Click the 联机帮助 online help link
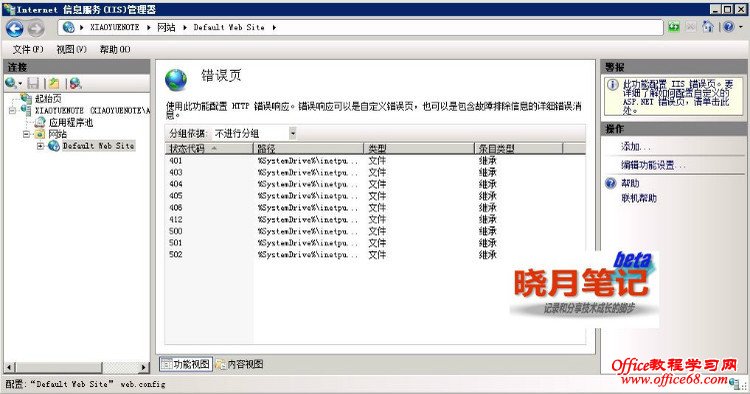The height and width of the screenshot is (394, 750). 639,198
